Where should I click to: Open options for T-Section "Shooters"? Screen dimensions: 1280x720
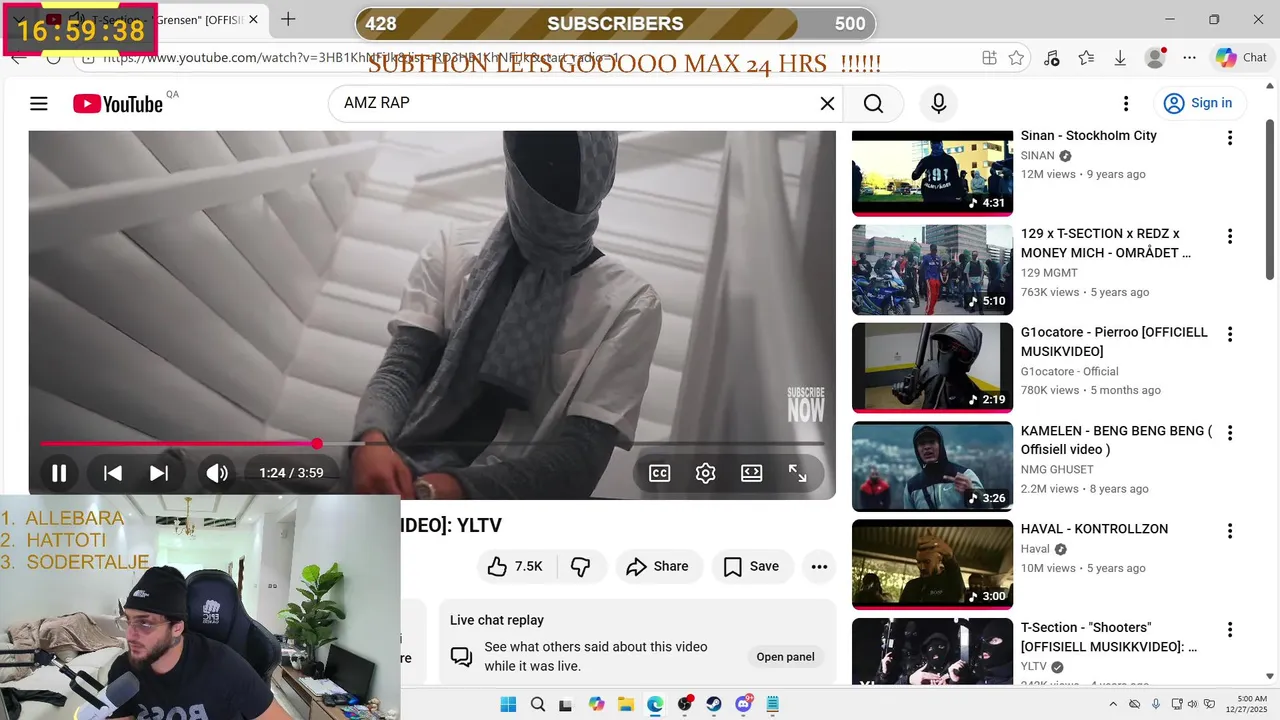1230,629
